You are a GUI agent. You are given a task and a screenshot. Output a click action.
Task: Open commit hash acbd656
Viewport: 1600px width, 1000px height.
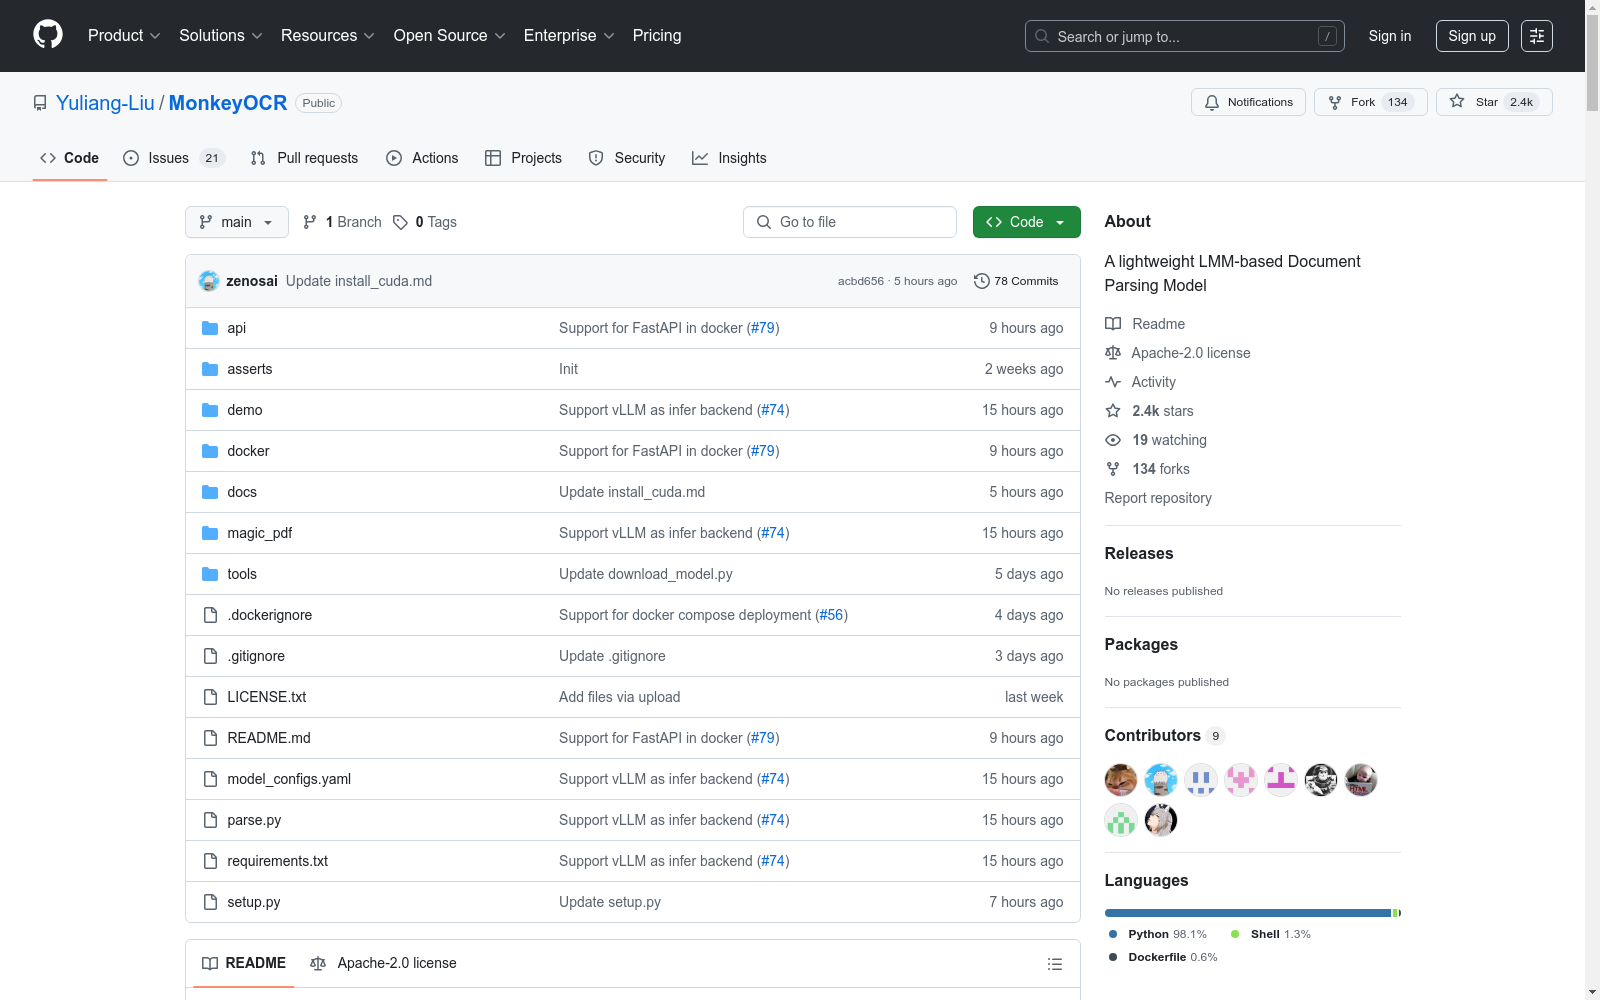pyautogui.click(x=861, y=281)
